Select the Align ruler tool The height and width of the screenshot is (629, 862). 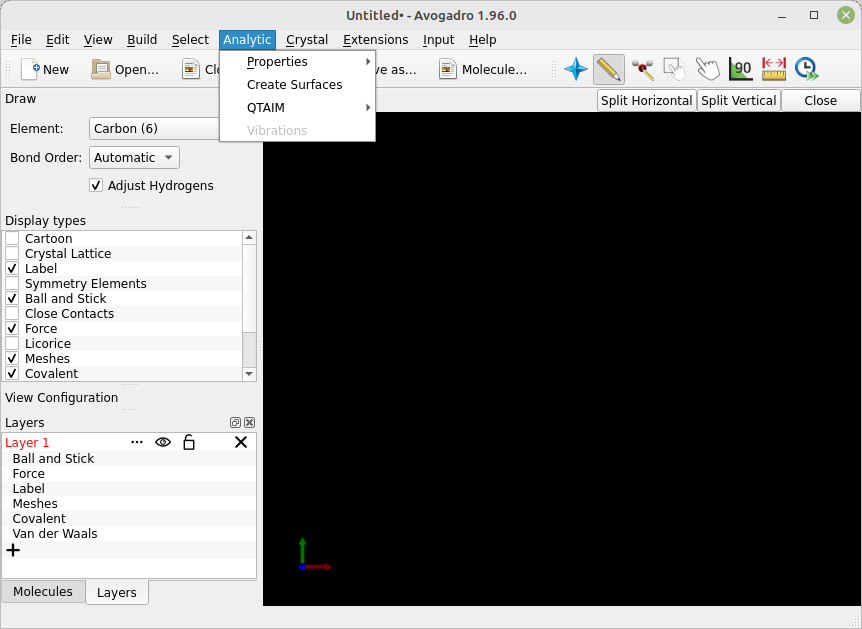point(773,69)
